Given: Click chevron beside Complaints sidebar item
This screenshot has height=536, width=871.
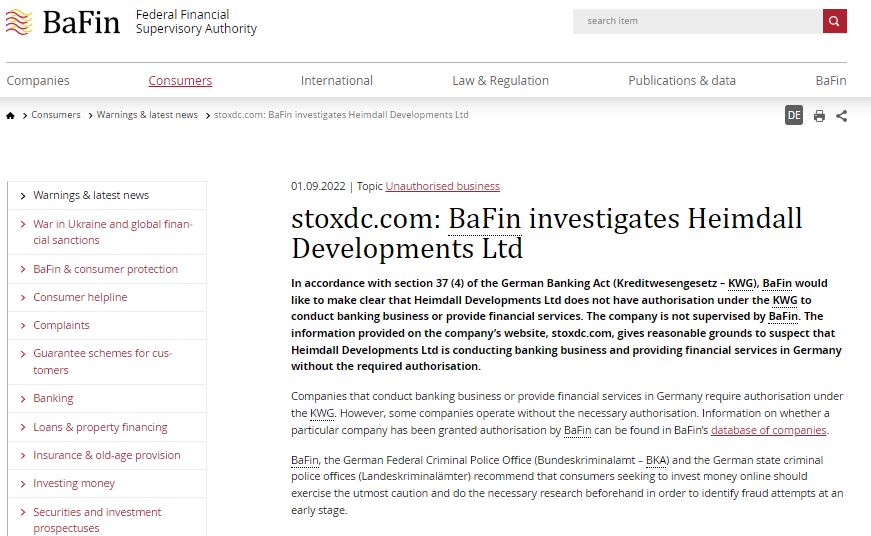Looking at the screenshot, I should click(x=23, y=325).
